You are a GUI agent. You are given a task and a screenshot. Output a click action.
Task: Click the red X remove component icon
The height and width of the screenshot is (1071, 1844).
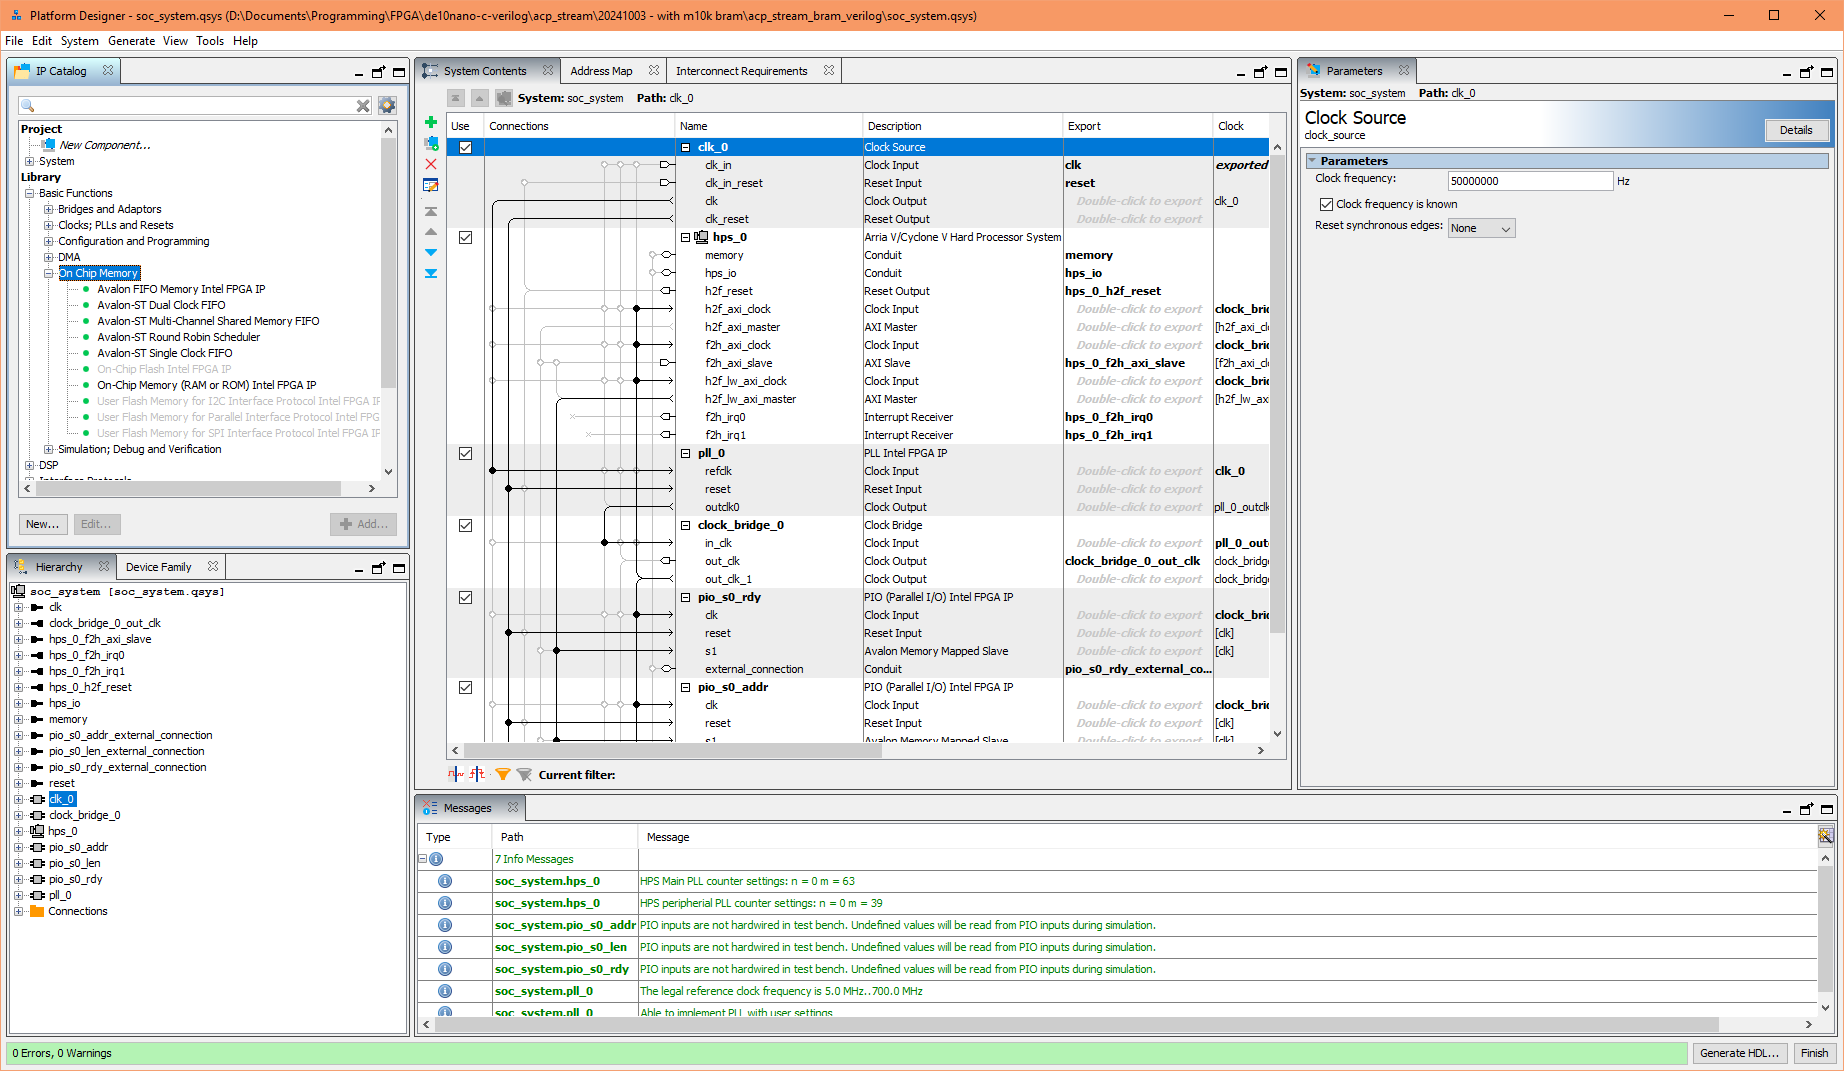point(431,164)
